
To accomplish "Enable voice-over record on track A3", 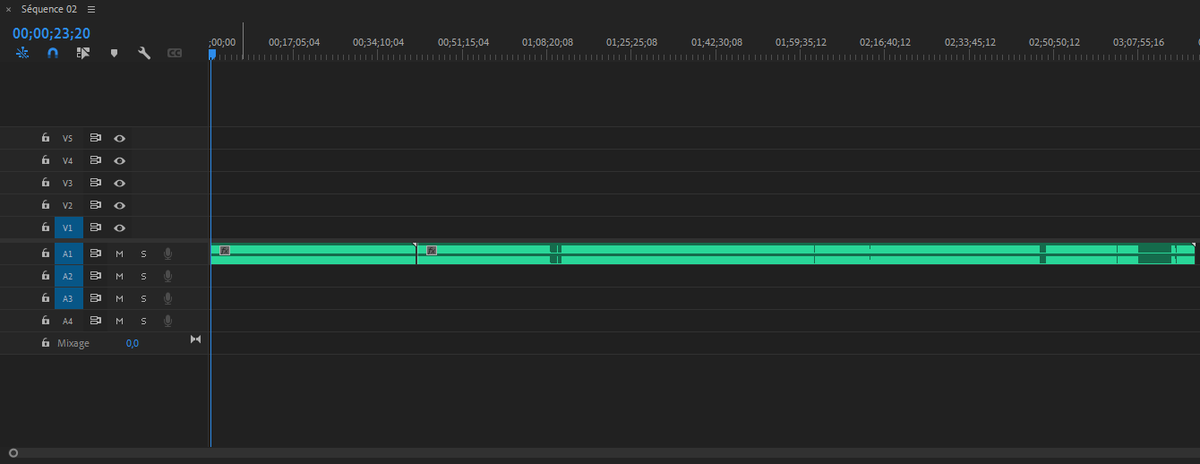I will coord(168,298).
